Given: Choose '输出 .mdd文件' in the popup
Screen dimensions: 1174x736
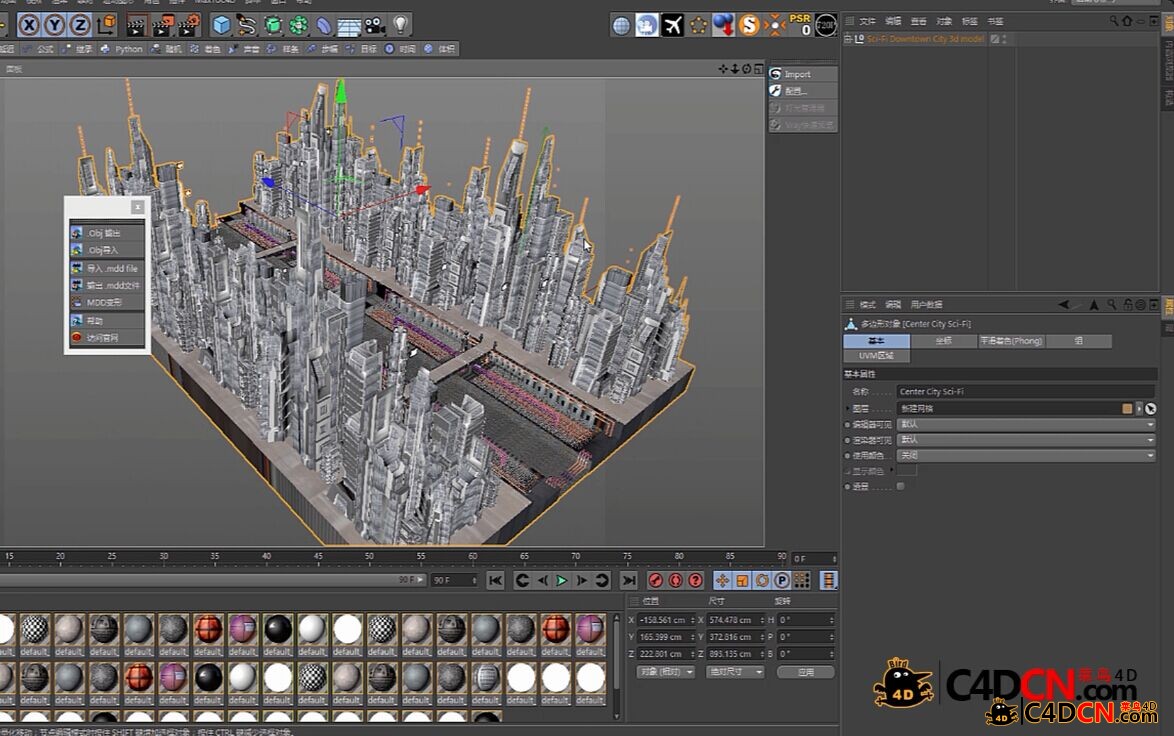Looking at the screenshot, I should [x=106, y=285].
